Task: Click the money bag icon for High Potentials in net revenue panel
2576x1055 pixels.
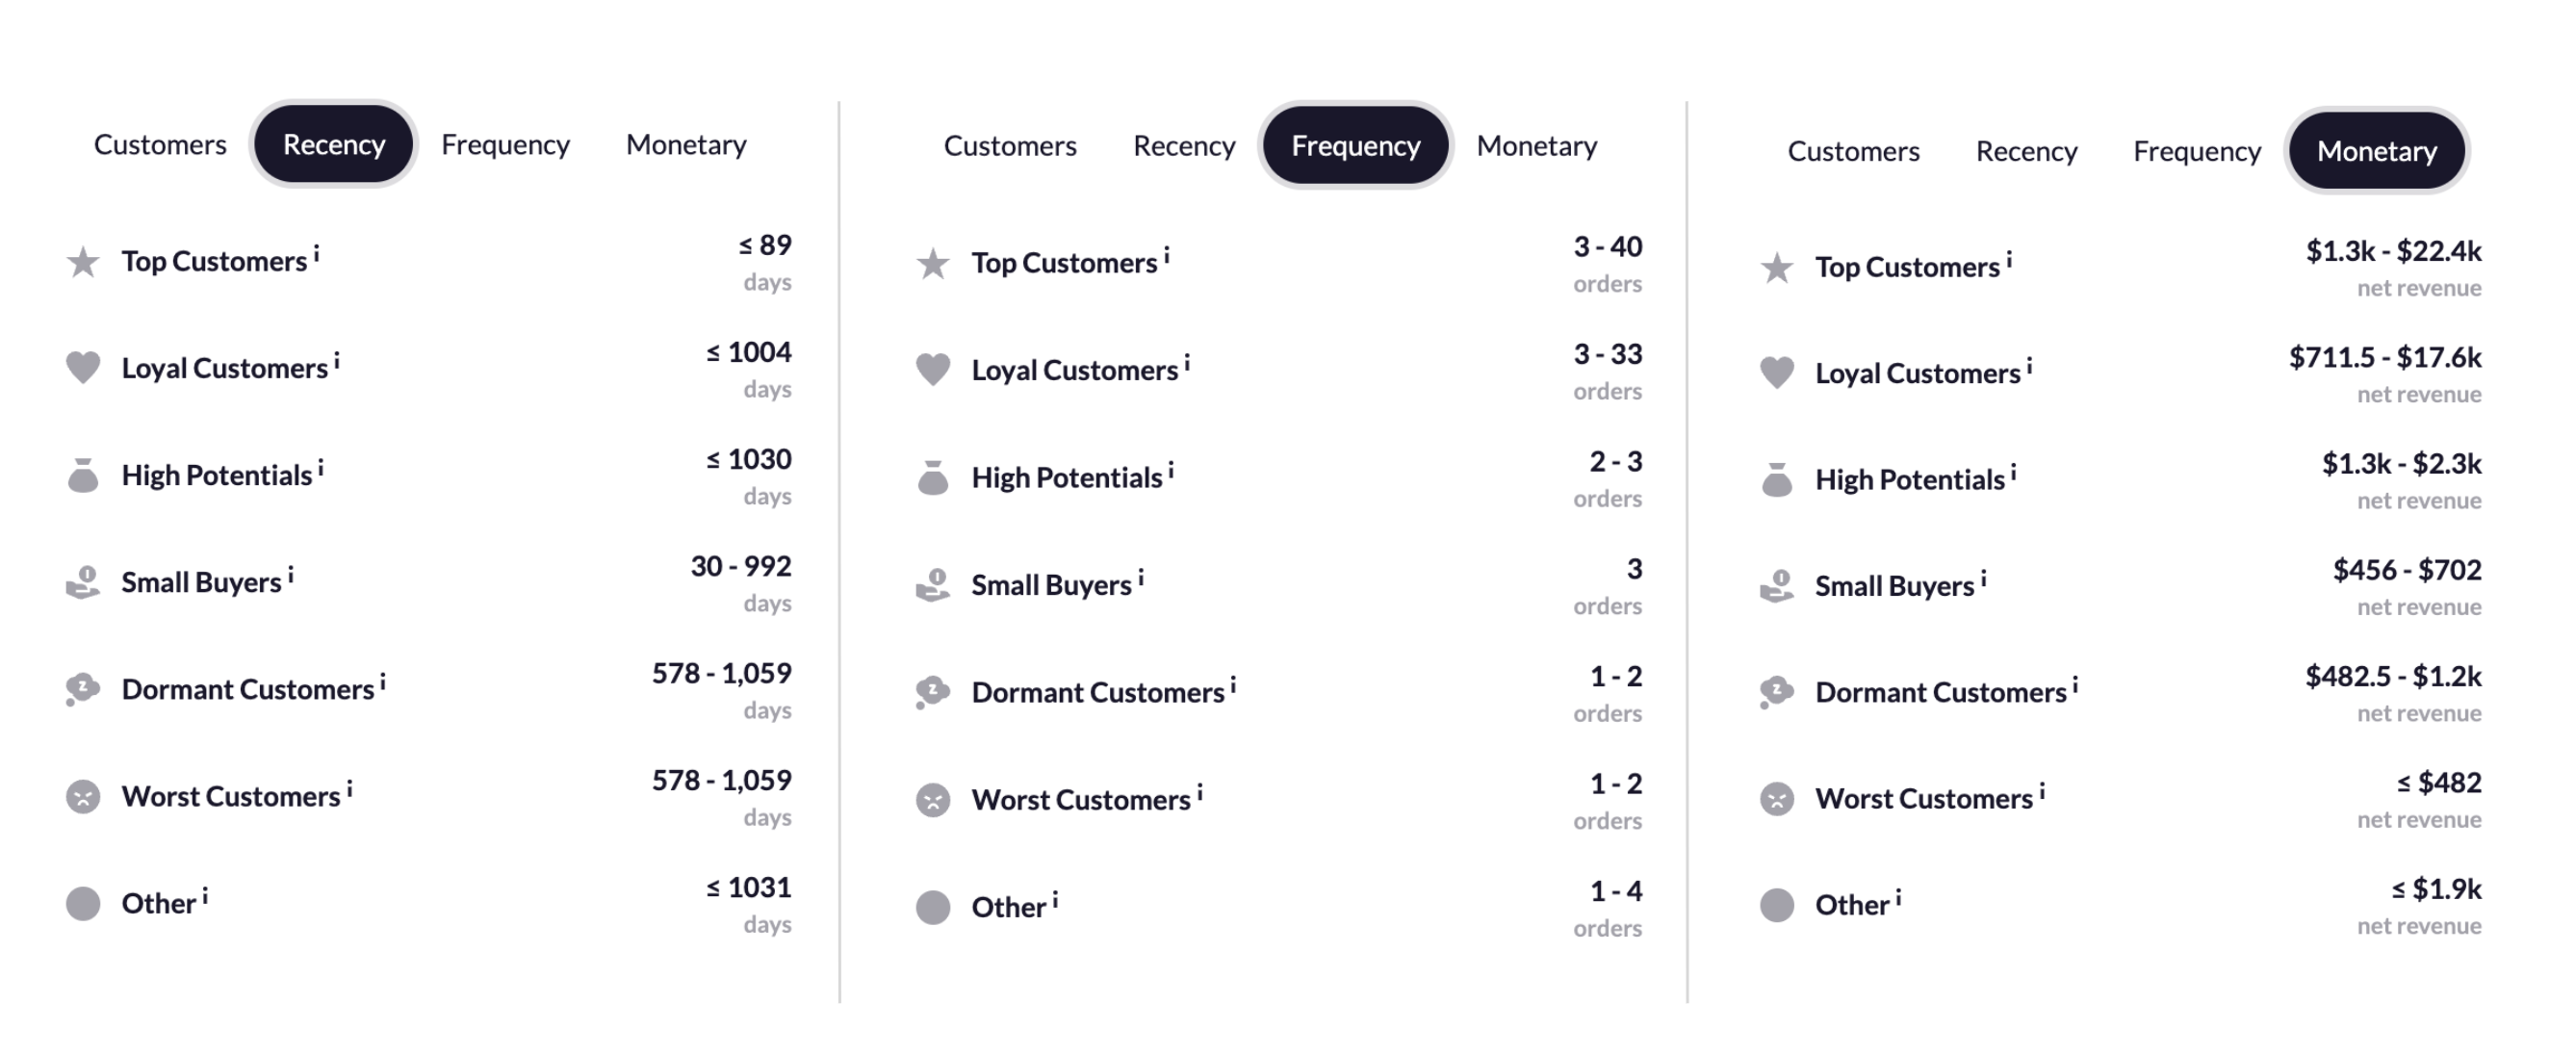Action: point(1776,480)
